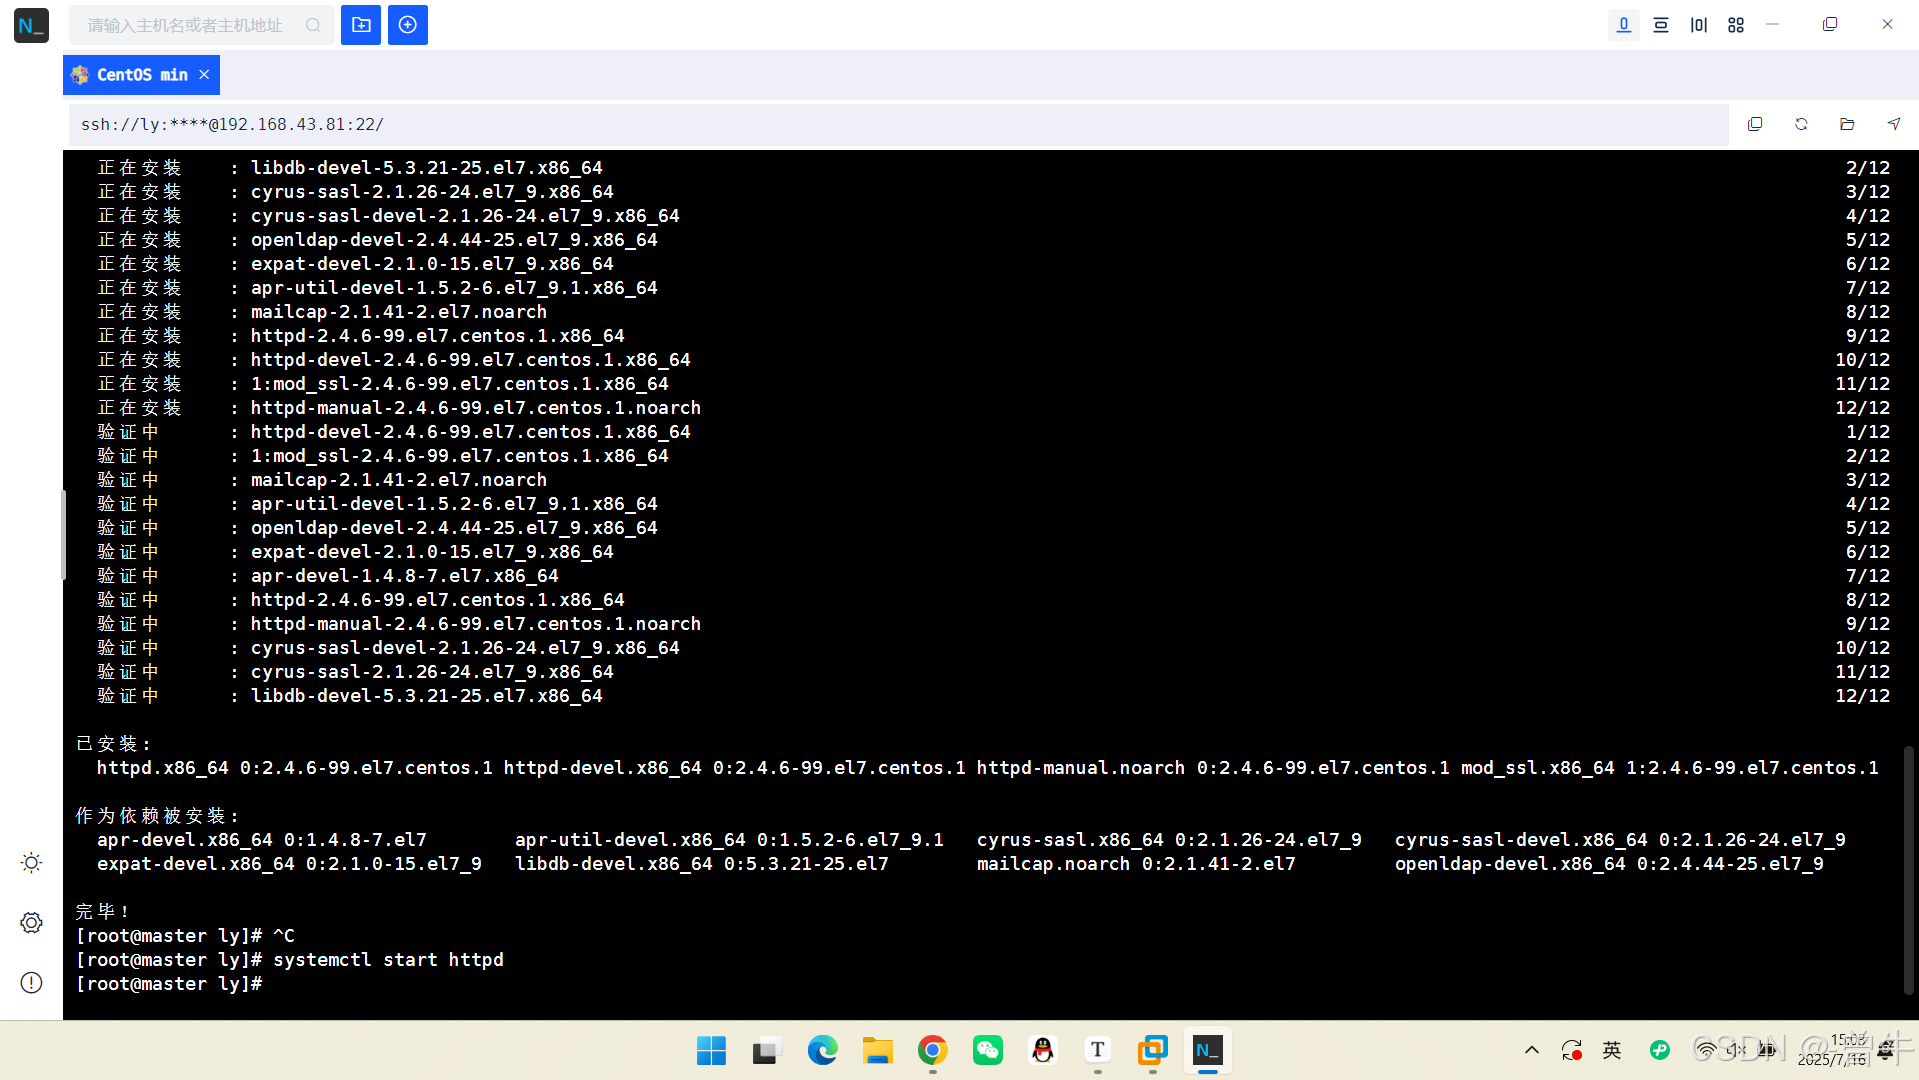Viewport: 1919px width, 1080px height.
Task: Open QQ penguin app from taskbar
Action: 1043,1050
